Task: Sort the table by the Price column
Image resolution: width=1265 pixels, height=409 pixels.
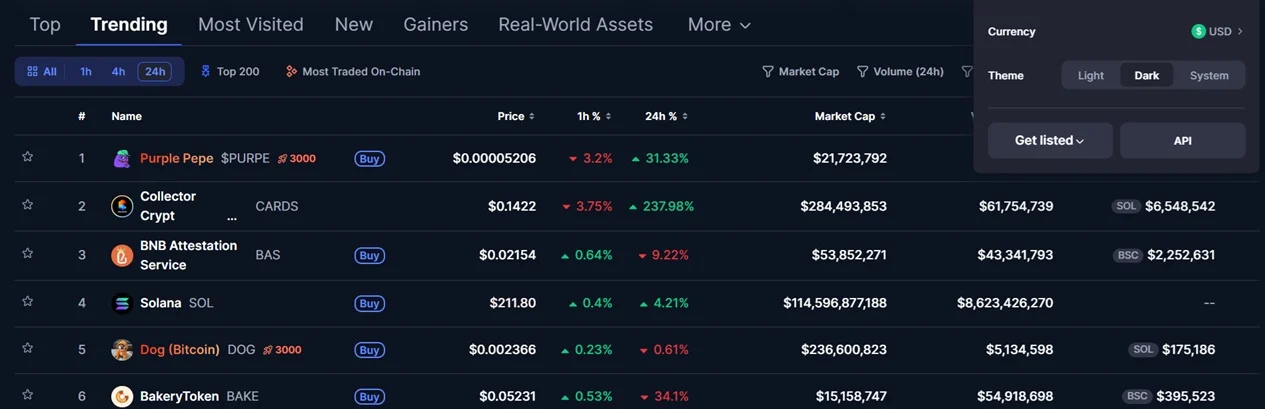Action: (516, 116)
